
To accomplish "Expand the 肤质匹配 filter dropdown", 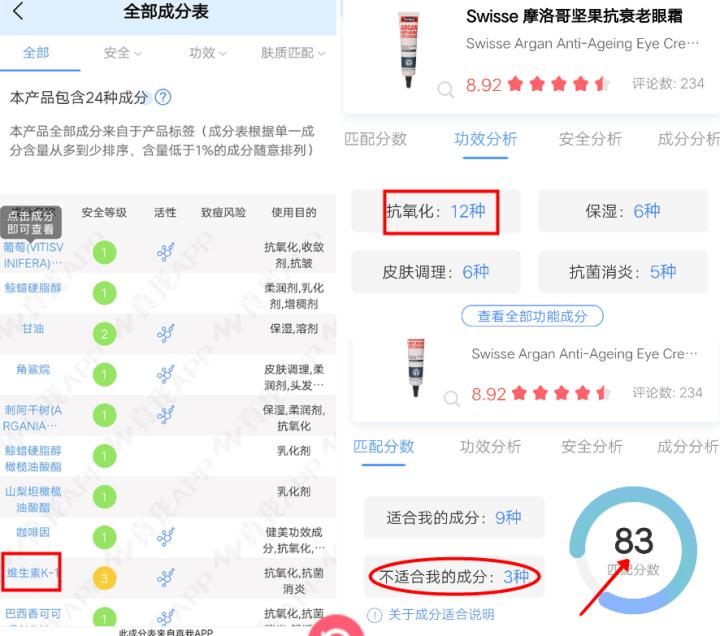I will tap(293, 53).
